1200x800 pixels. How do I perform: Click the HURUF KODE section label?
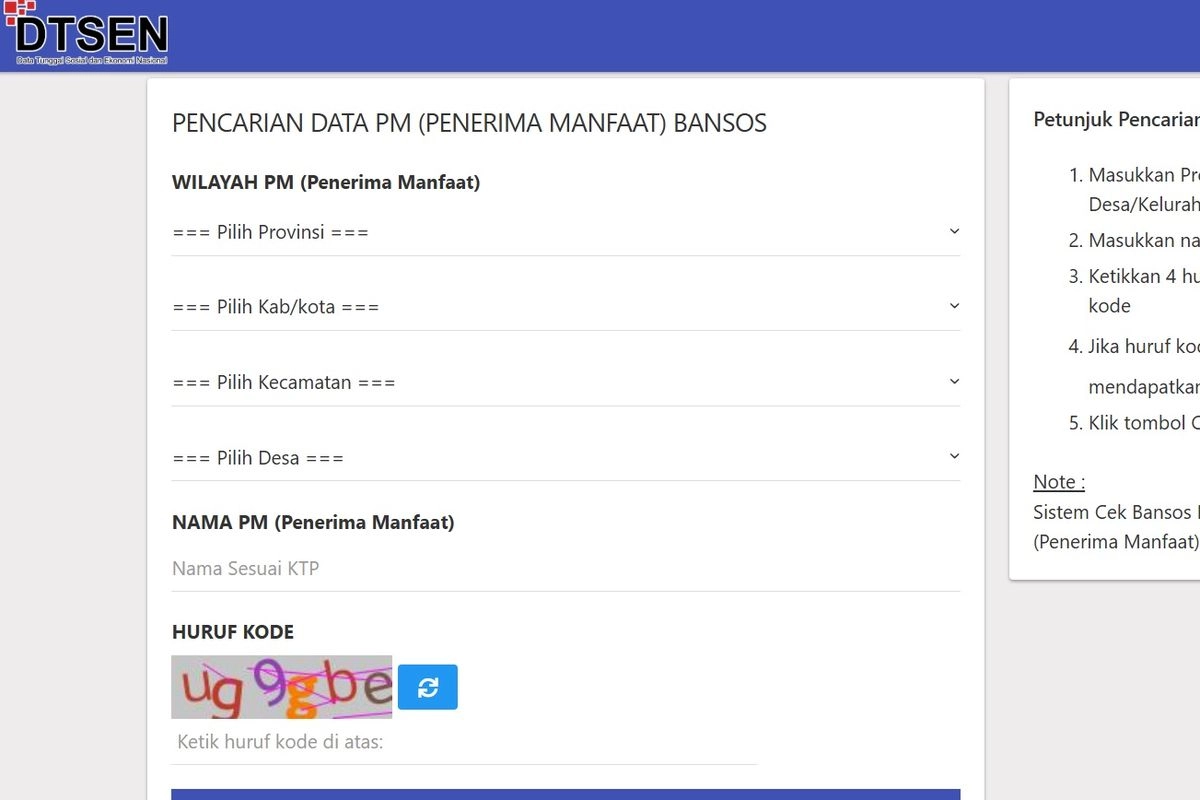coord(233,632)
